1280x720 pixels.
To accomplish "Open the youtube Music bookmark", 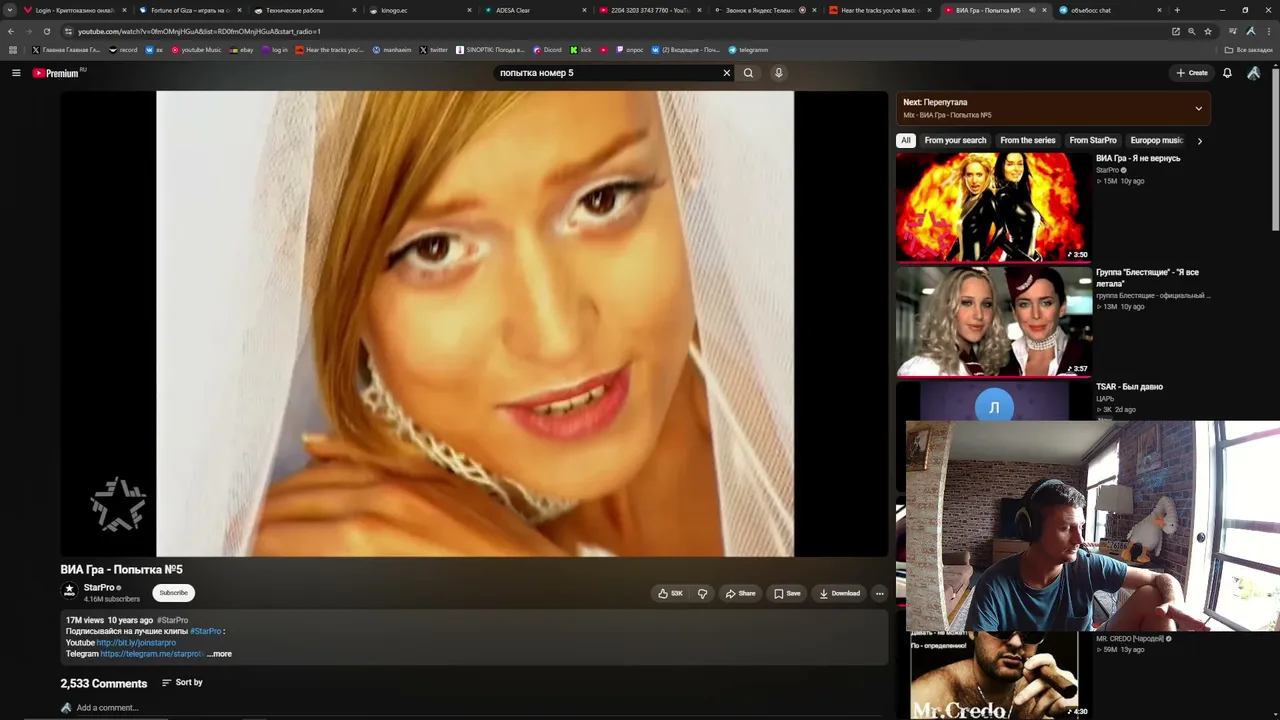I will pos(196,50).
